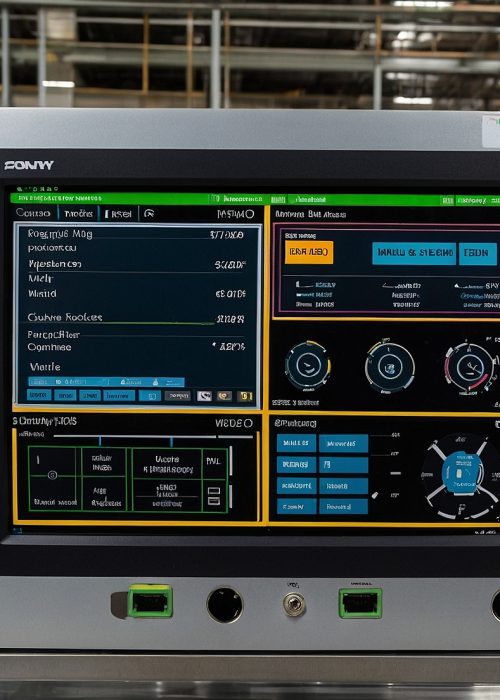The image size is (500, 700).
Task: Click the orange round icon next to the phone icon
Action: click(224, 396)
